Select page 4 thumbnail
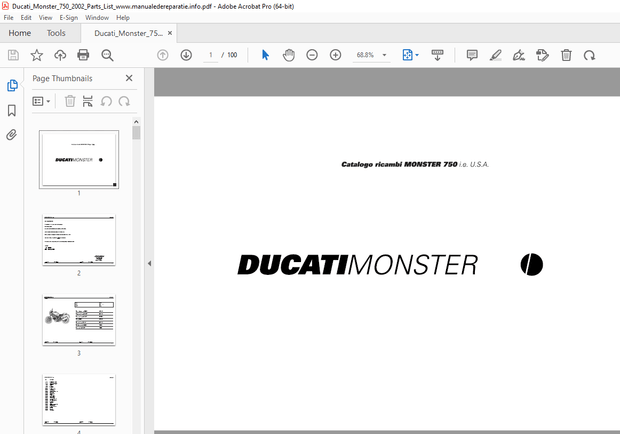The width and height of the screenshot is (620, 434). point(79,400)
